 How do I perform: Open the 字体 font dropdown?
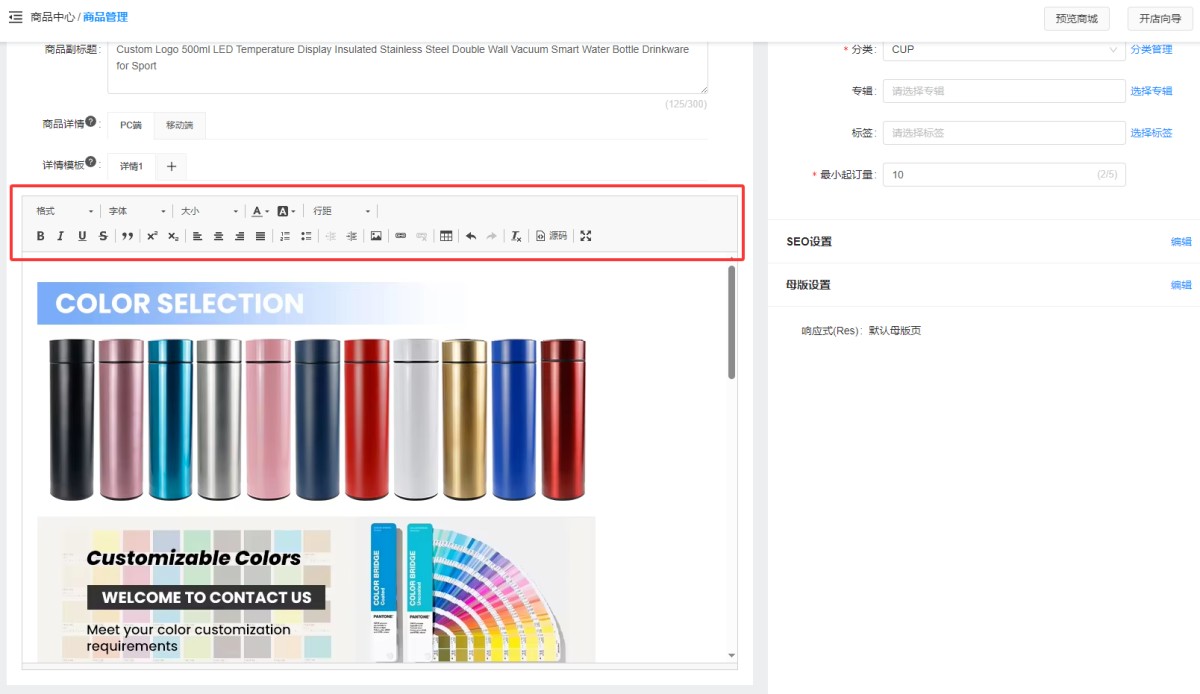tap(137, 211)
